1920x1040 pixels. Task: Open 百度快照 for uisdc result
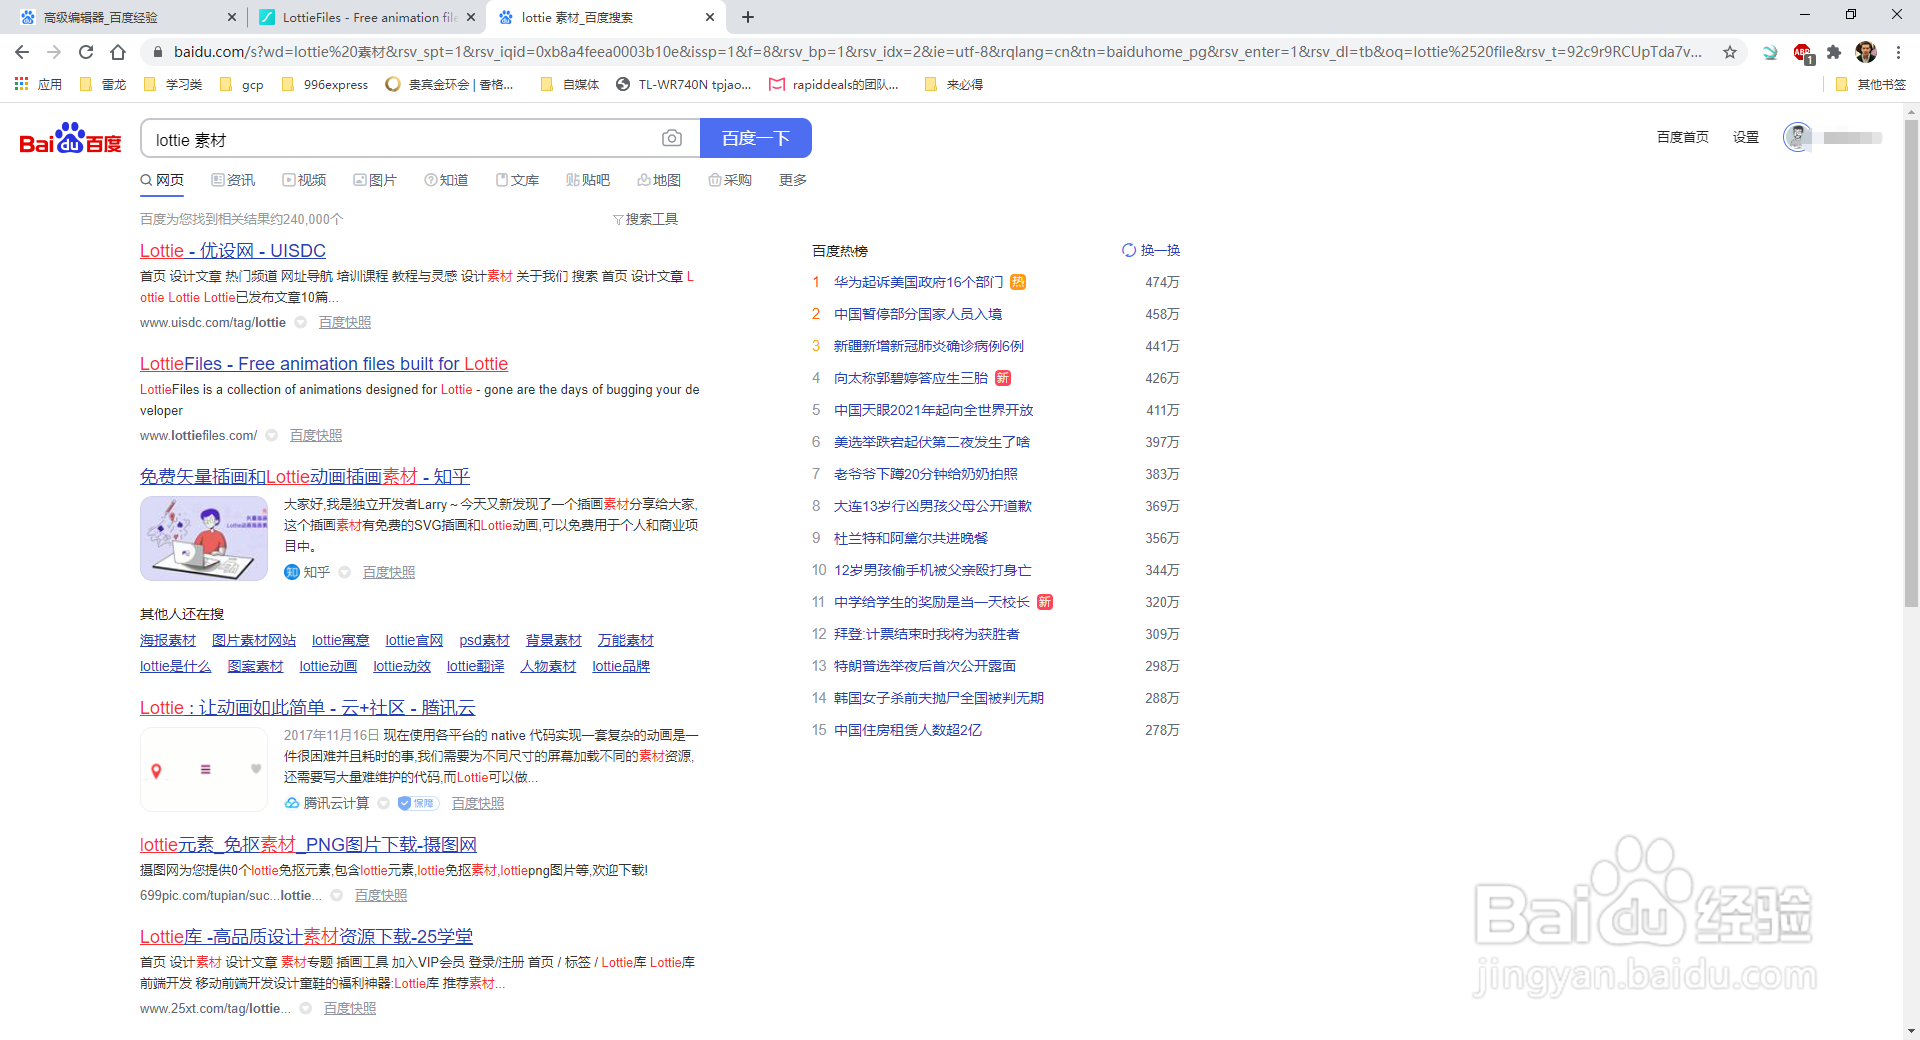pyautogui.click(x=345, y=322)
